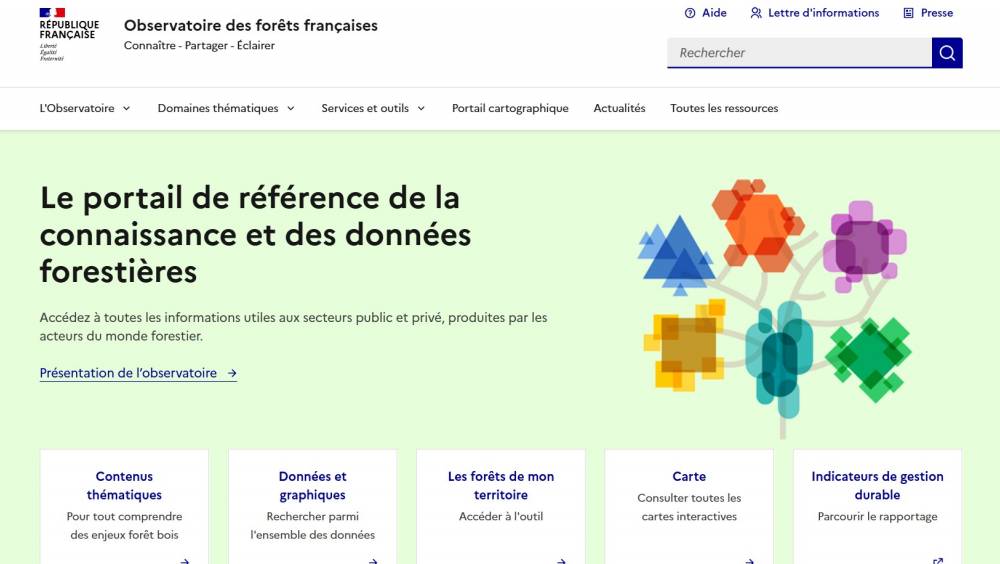Click the 'Connaître - Partager - Éclairer' tagline
Screen dimensions: 1000x564
199,45
